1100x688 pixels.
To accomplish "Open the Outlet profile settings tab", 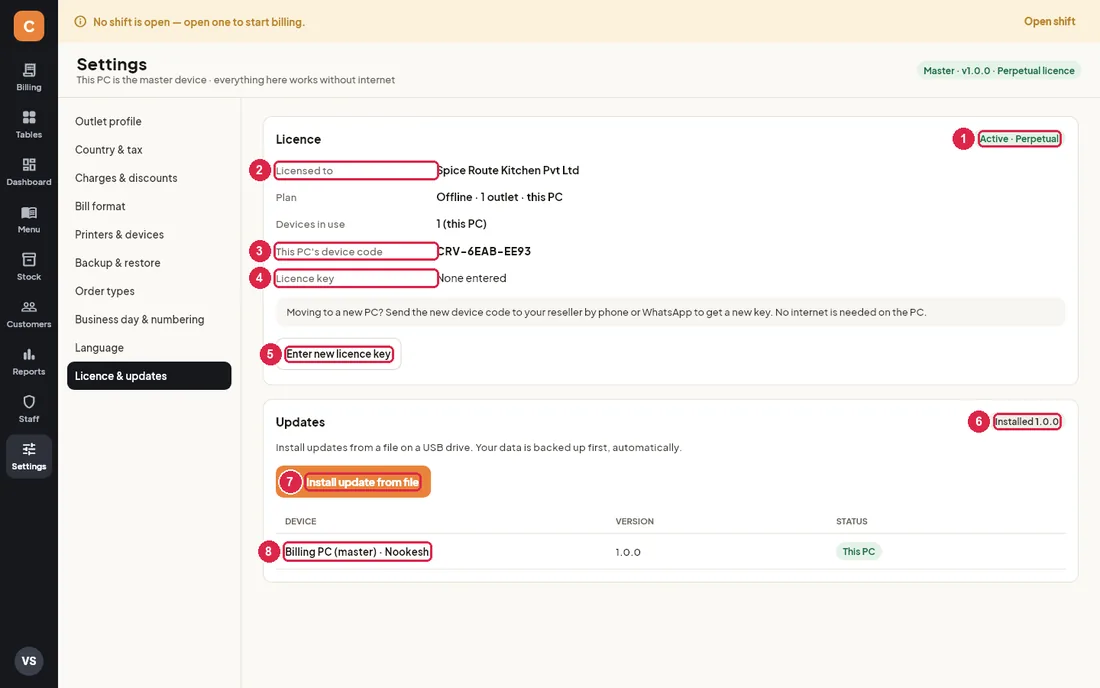I will [x=149, y=121].
